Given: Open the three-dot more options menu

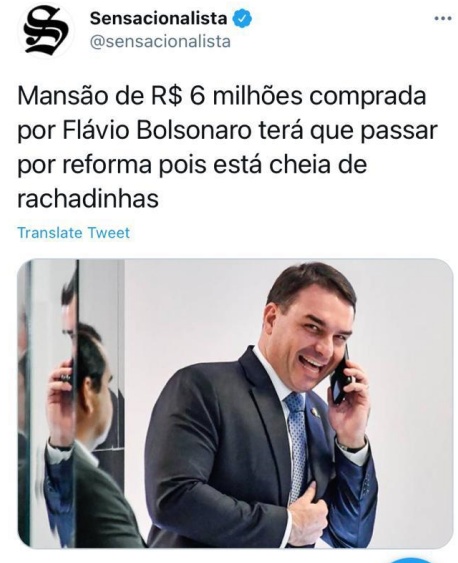Looking at the screenshot, I should (442, 18).
